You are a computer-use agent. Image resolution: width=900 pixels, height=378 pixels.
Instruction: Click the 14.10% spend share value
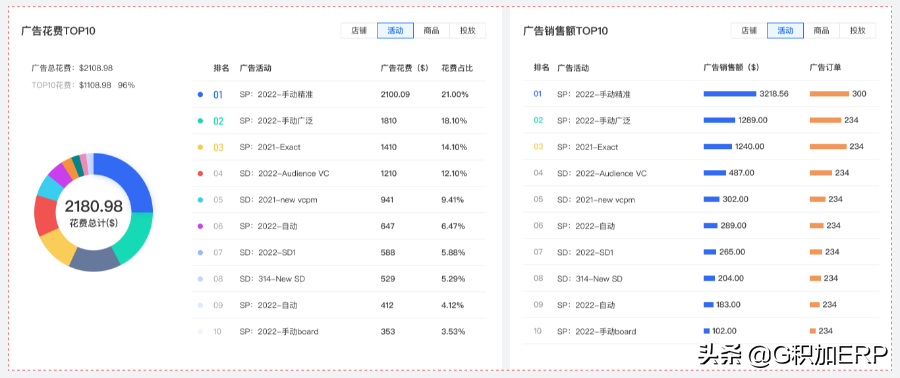click(454, 147)
